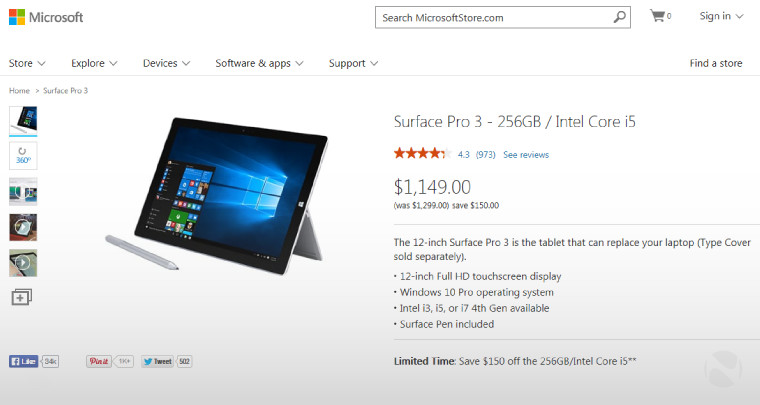Go to Find a store
The height and width of the screenshot is (405, 760).
[716, 63]
